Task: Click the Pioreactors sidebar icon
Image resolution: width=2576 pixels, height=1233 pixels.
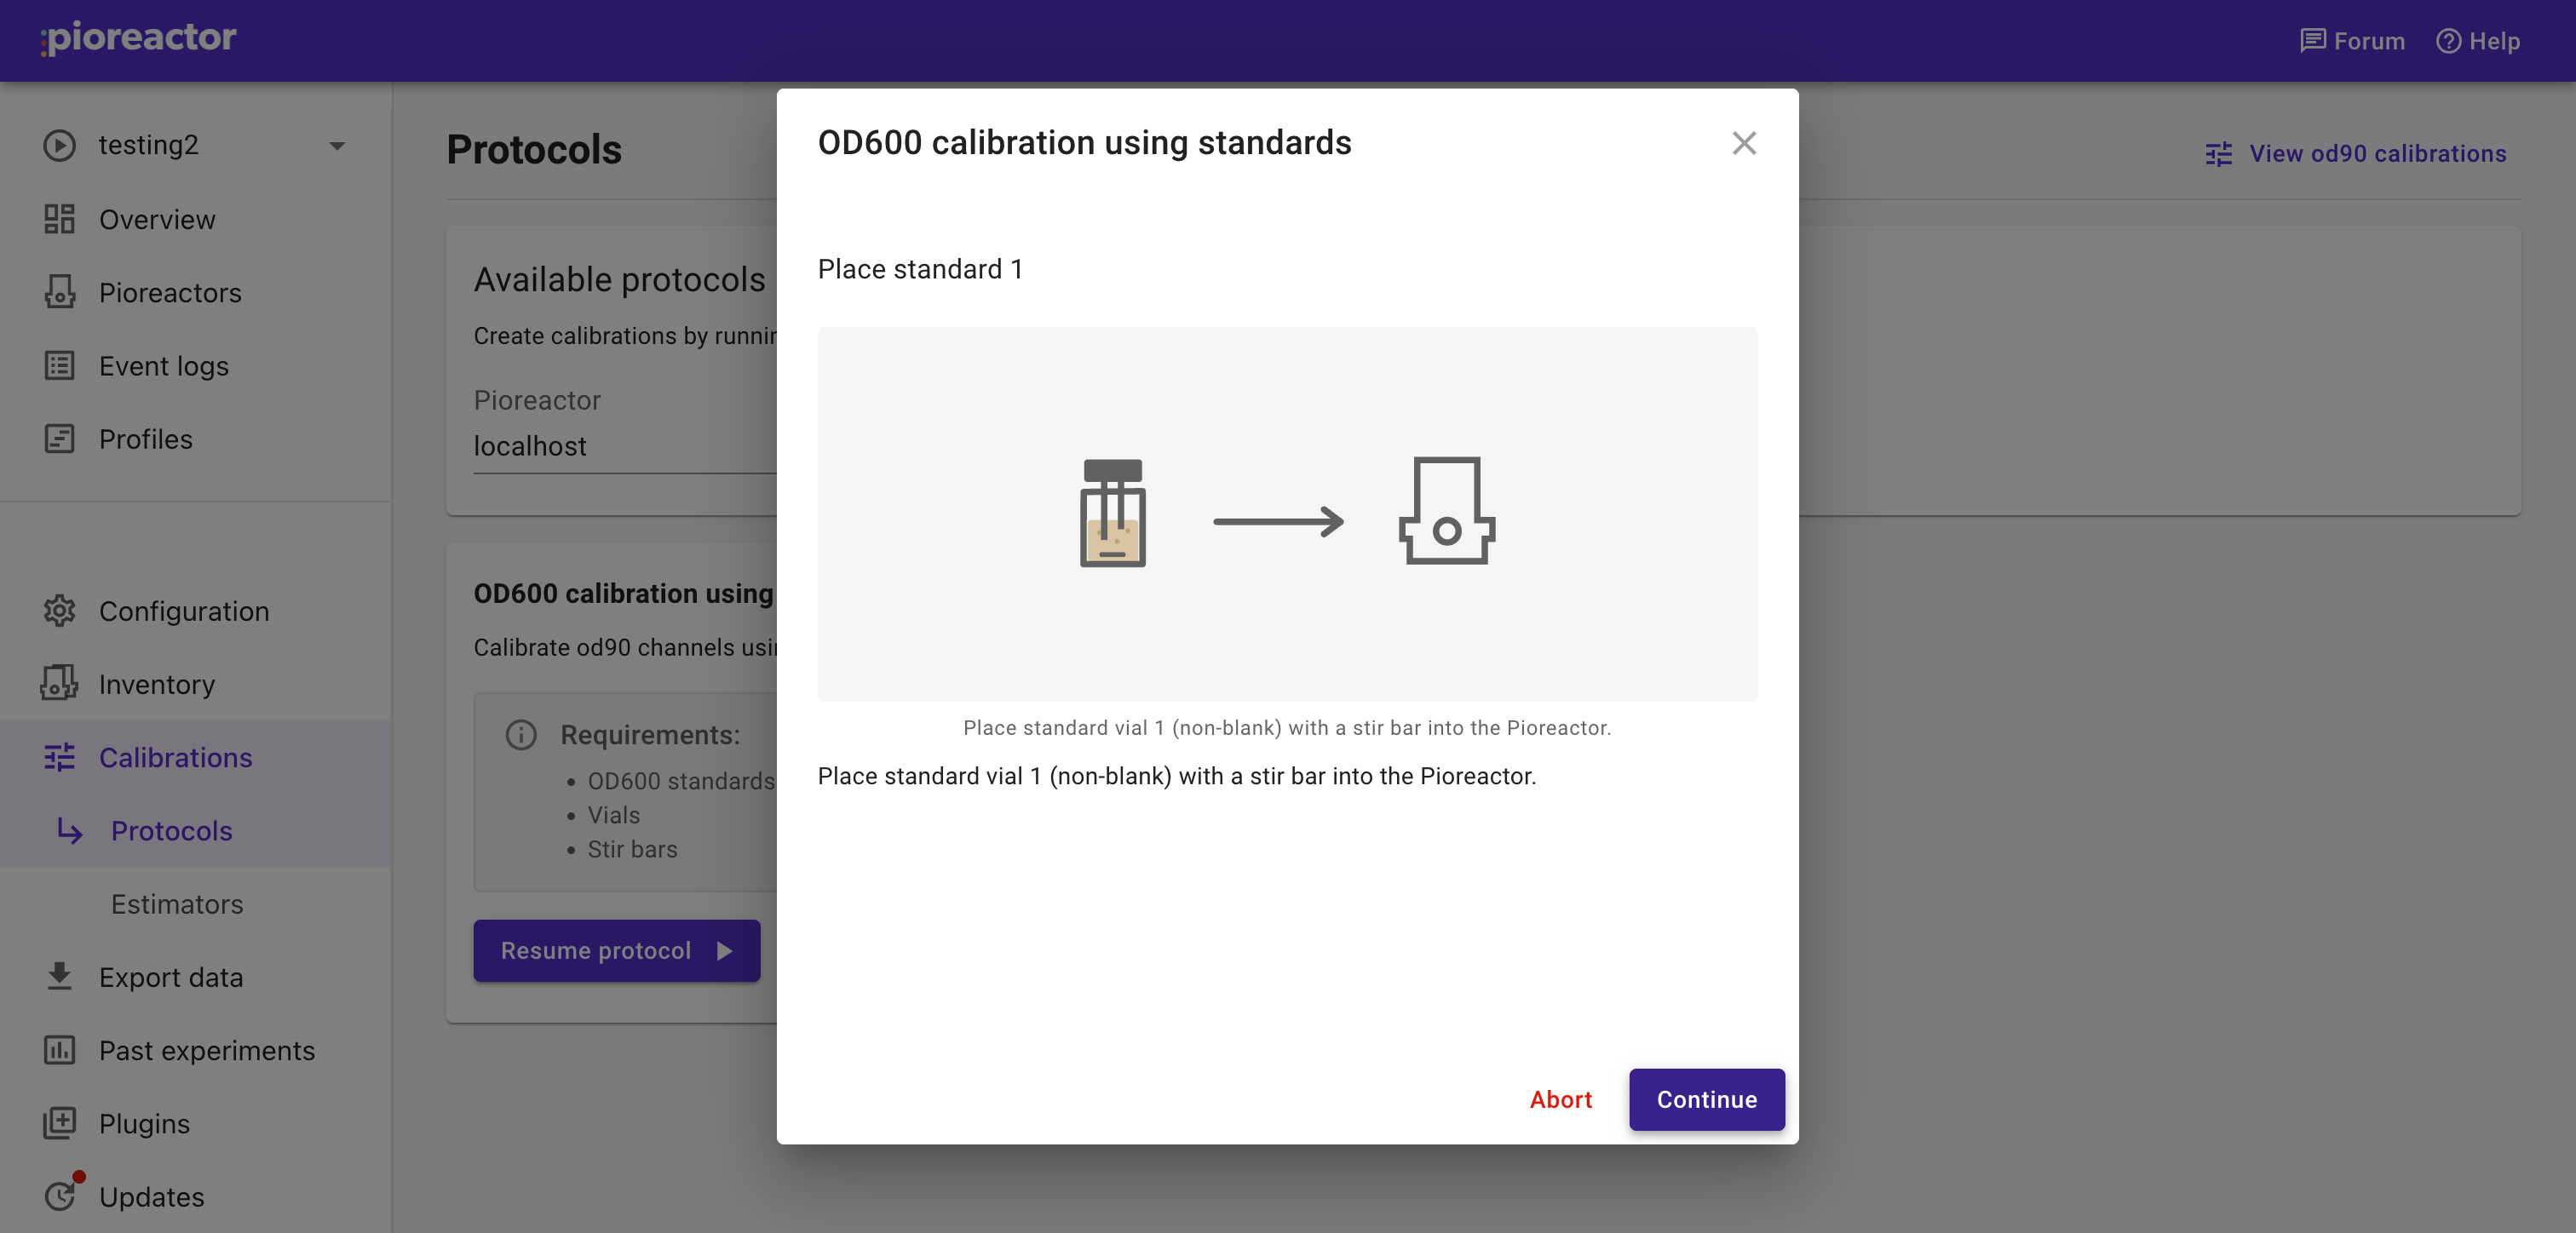Action: coord(59,292)
